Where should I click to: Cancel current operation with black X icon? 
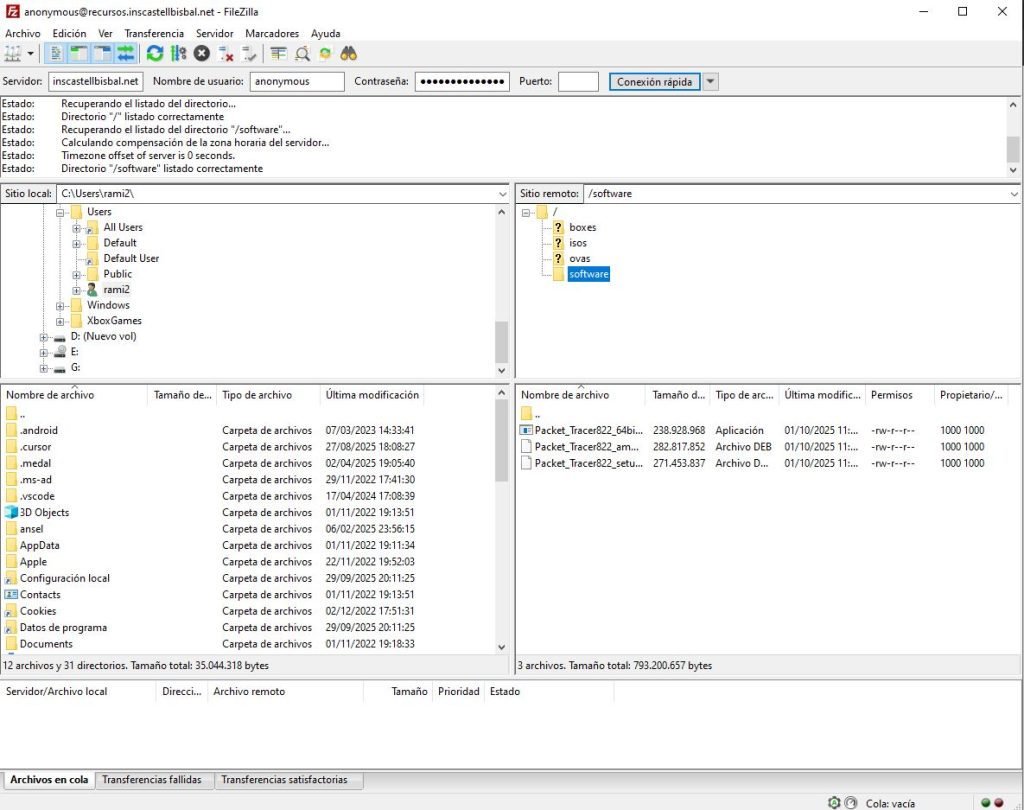click(x=202, y=54)
